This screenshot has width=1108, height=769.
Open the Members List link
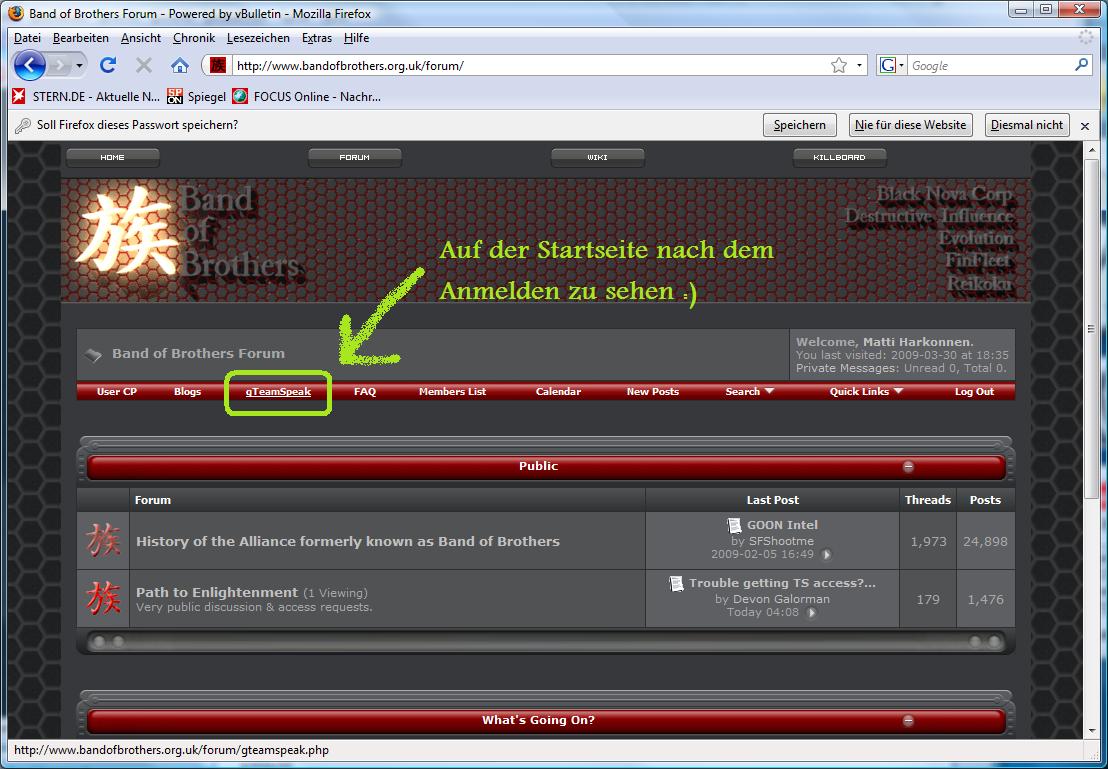pyautogui.click(x=452, y=392)
